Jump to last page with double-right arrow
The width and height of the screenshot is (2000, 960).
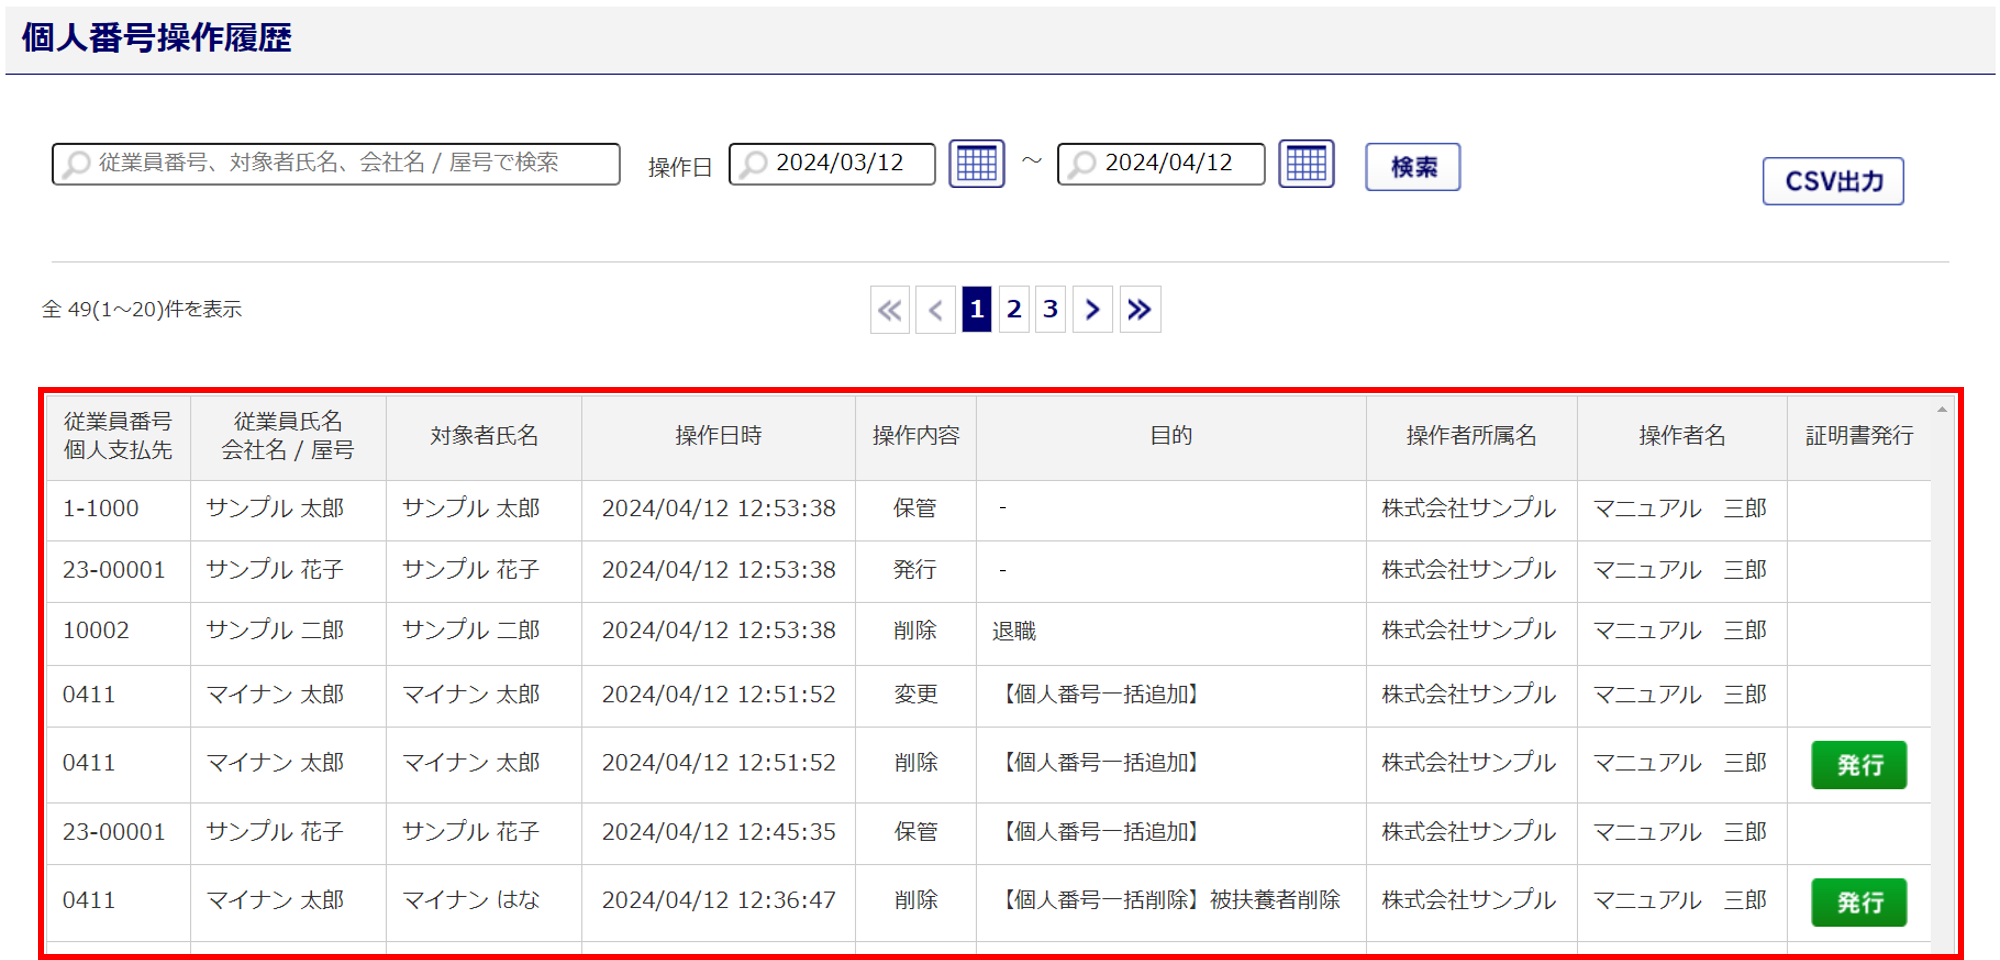click(x=1139, y=310)
